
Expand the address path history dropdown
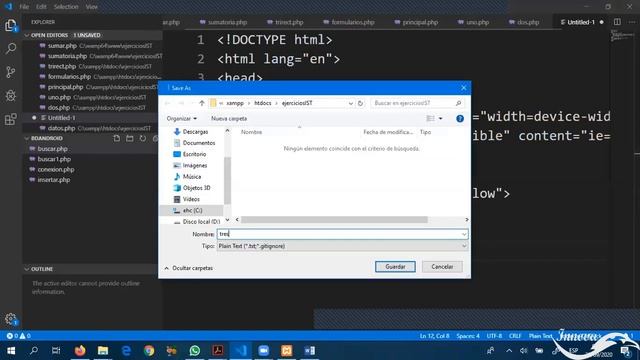(351, 103)
